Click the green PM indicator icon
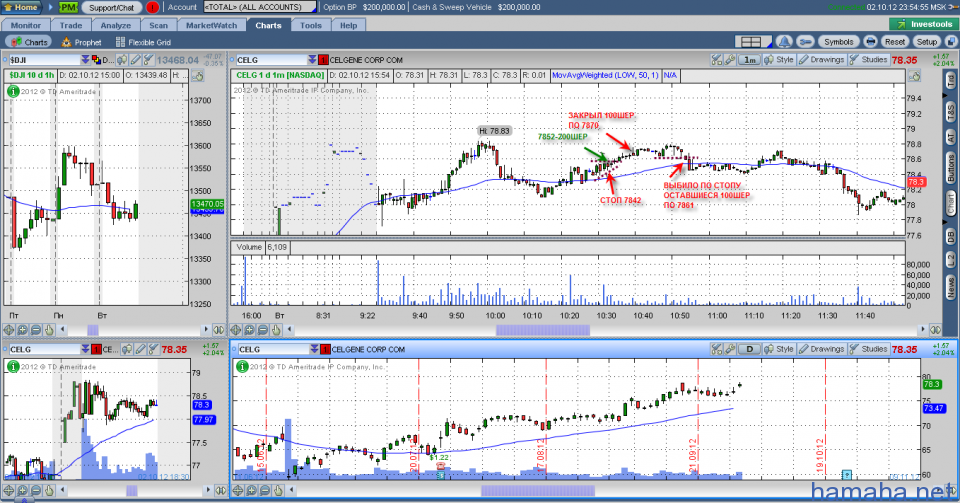Image resolution: width=960 pixels, height=503 pixels. [x=68, y=7]
